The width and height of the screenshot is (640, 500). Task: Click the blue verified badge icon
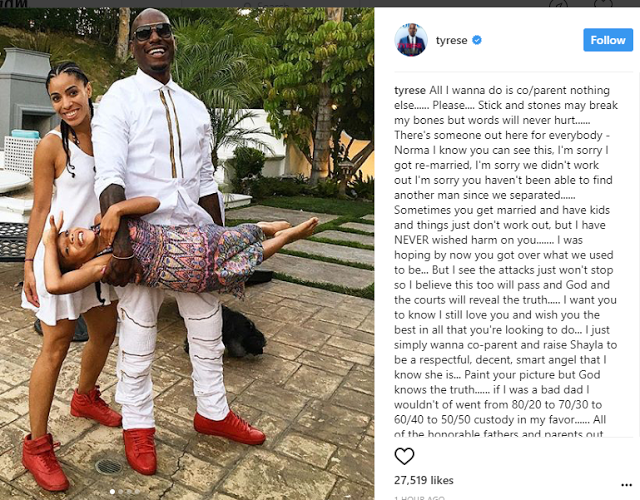click(x=477, y=40)
